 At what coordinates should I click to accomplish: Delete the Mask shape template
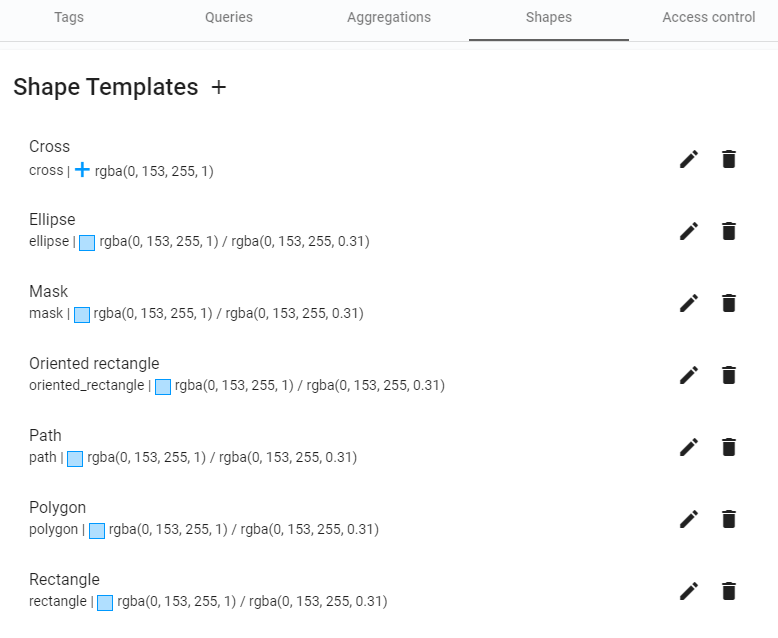tap(729, 303)
